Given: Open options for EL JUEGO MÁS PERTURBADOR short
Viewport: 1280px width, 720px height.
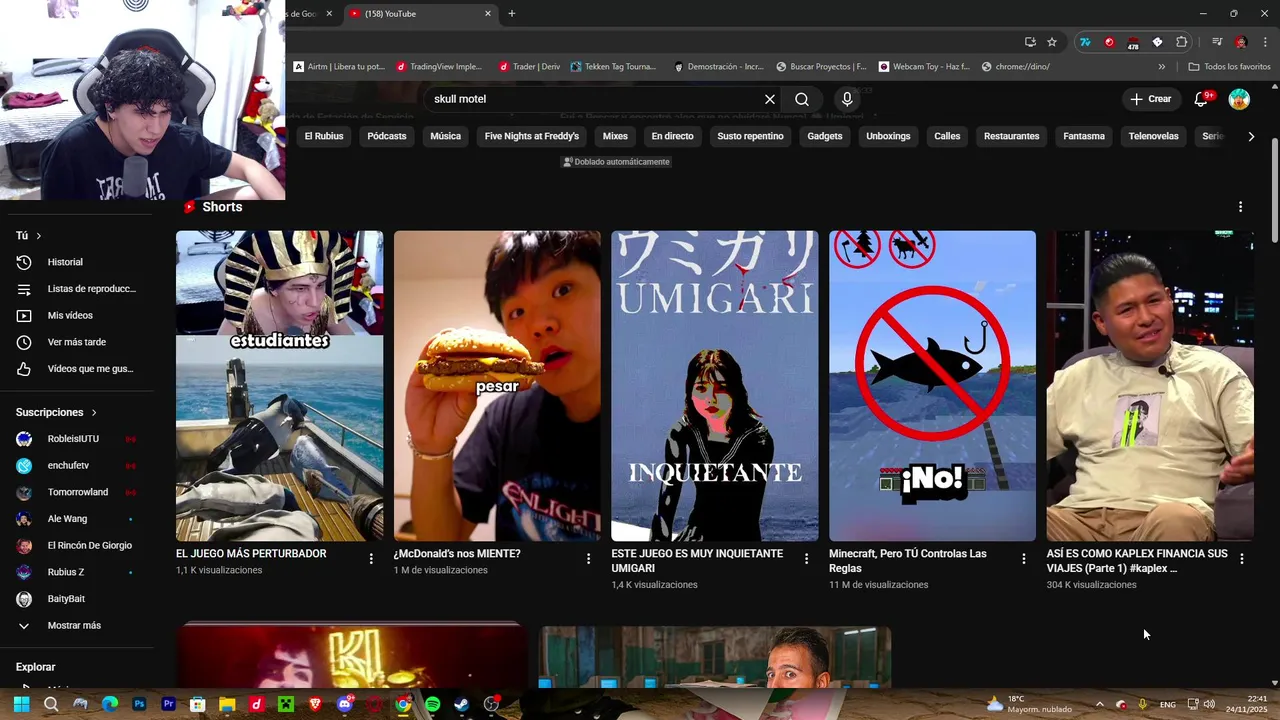Looking at the screenshot, I should point(371,559).
